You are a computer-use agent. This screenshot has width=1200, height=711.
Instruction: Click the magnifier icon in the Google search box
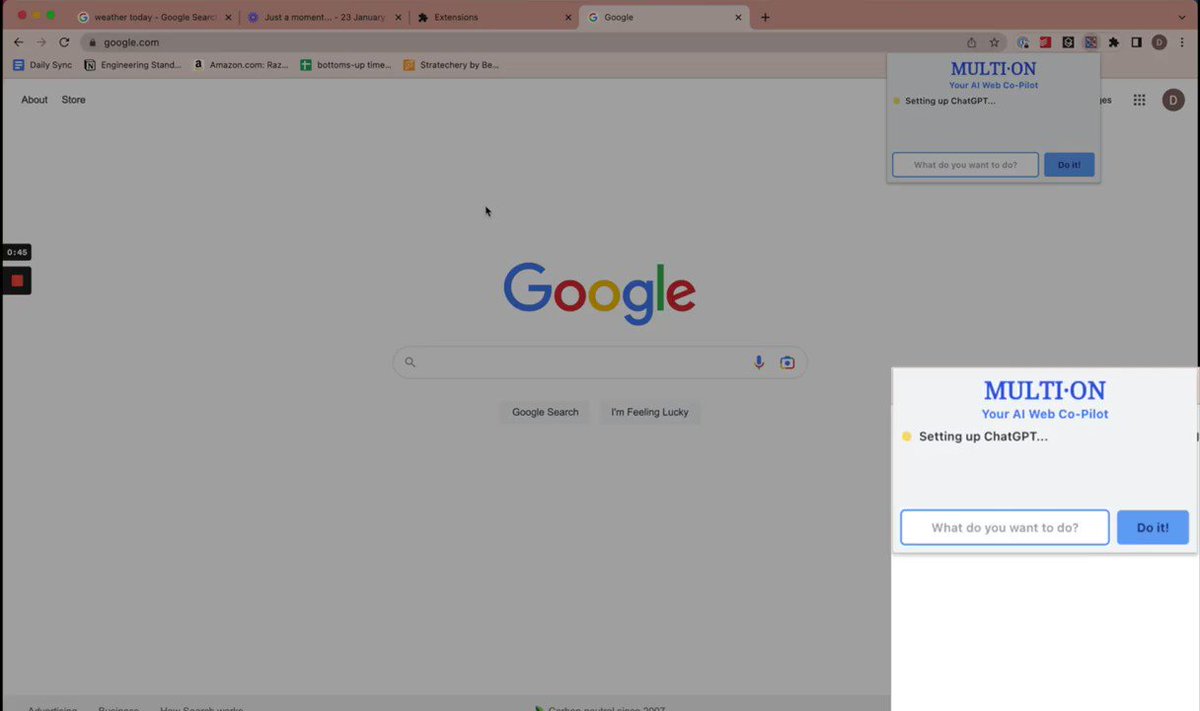click(x=410, y=362)
